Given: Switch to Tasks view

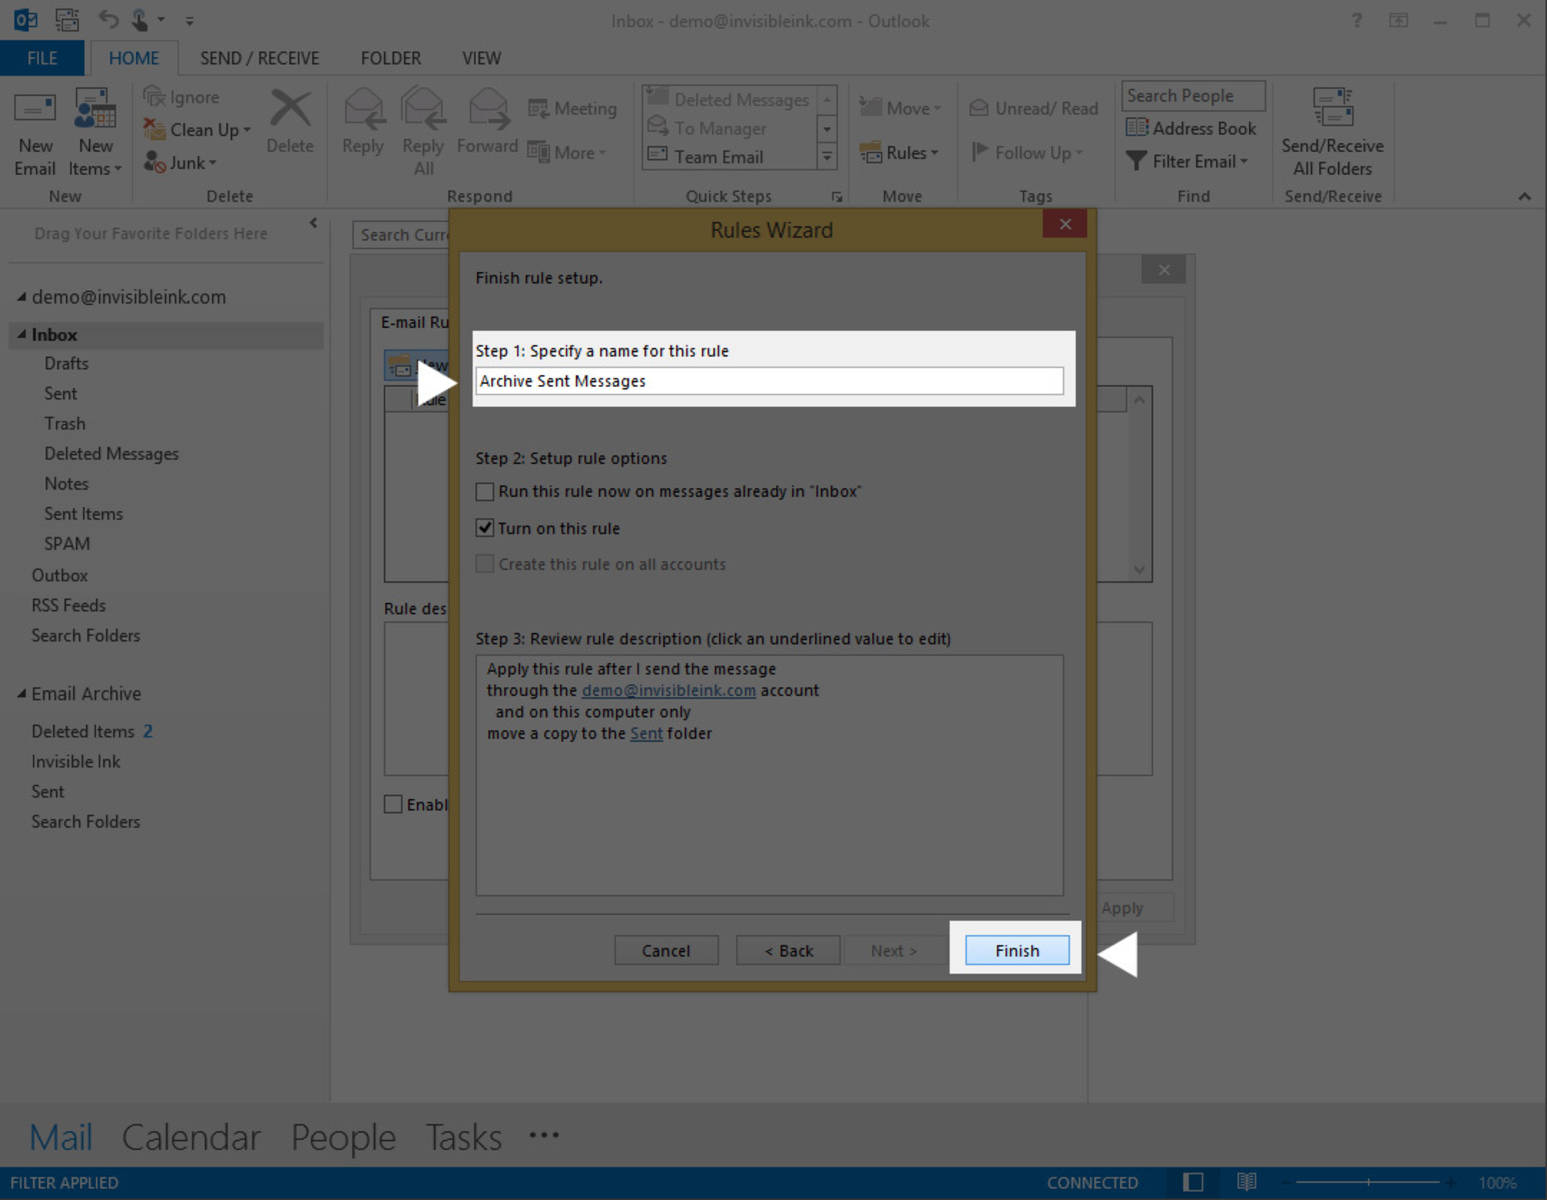Looking at the screenshot, I should tap(463, 1137).
